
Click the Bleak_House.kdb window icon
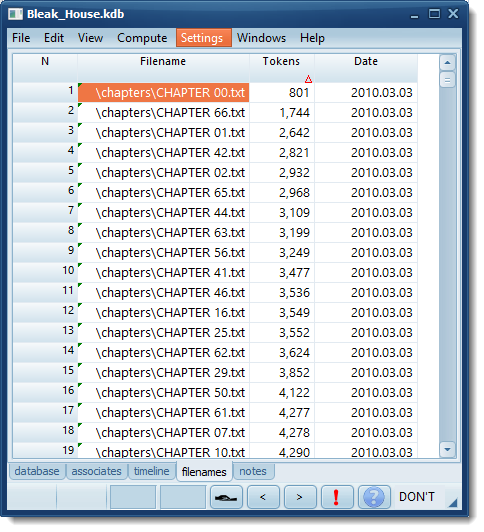(15, 14)
